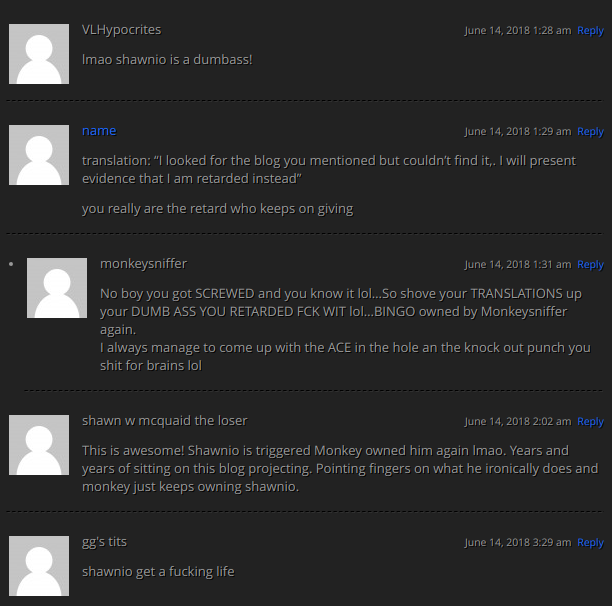Click monkeysniffer's avatar placeholder
612x606 pixels.
(x=57, y=288)
